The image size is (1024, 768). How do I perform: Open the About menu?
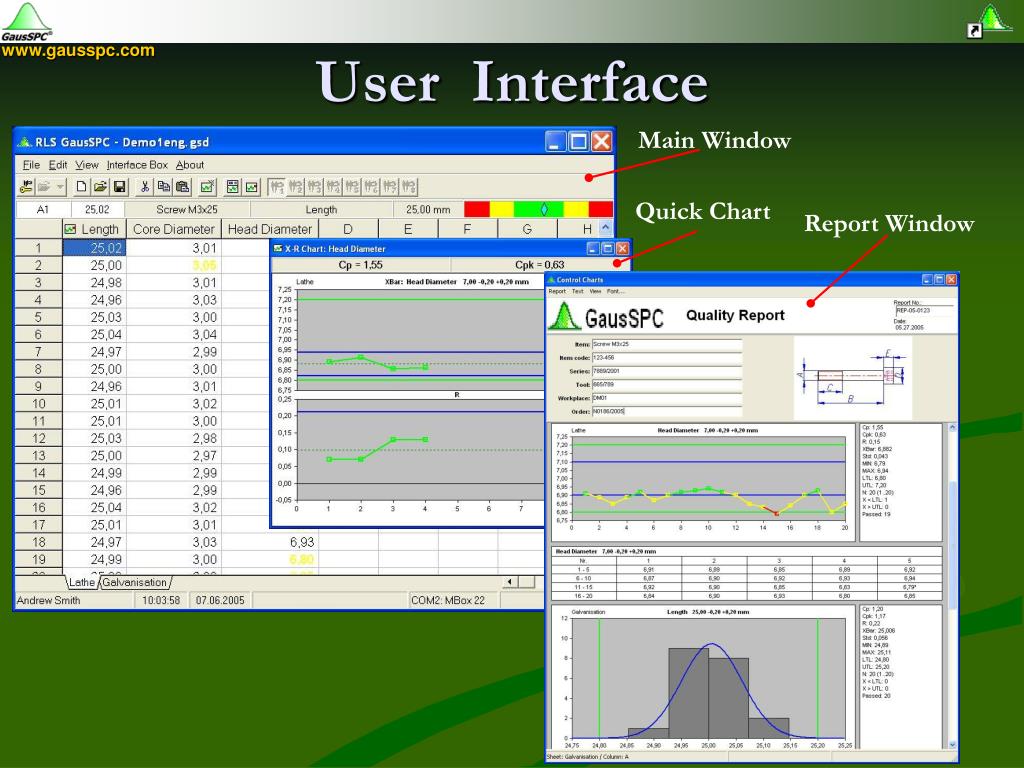(190, 165)
